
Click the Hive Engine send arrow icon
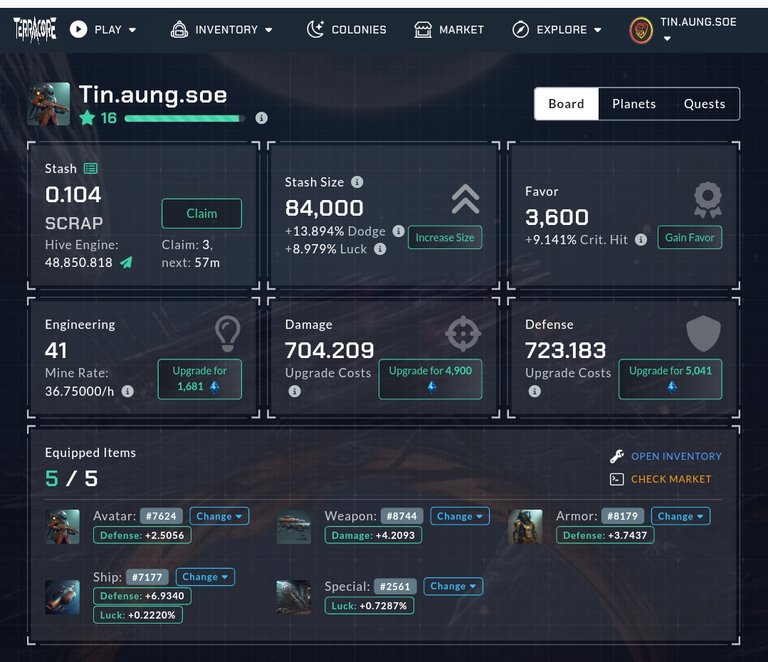tap(126, 262)
